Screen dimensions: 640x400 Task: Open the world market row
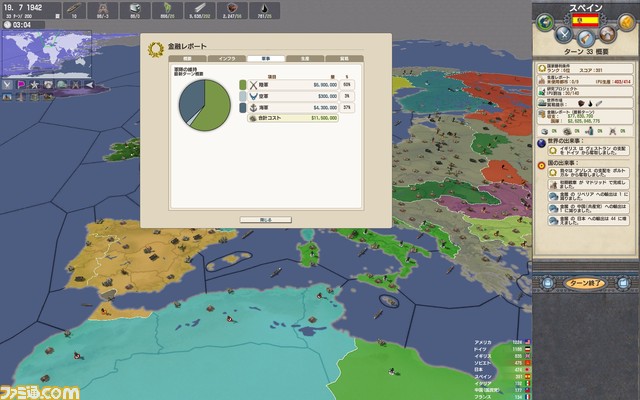[x=585, y=102]
